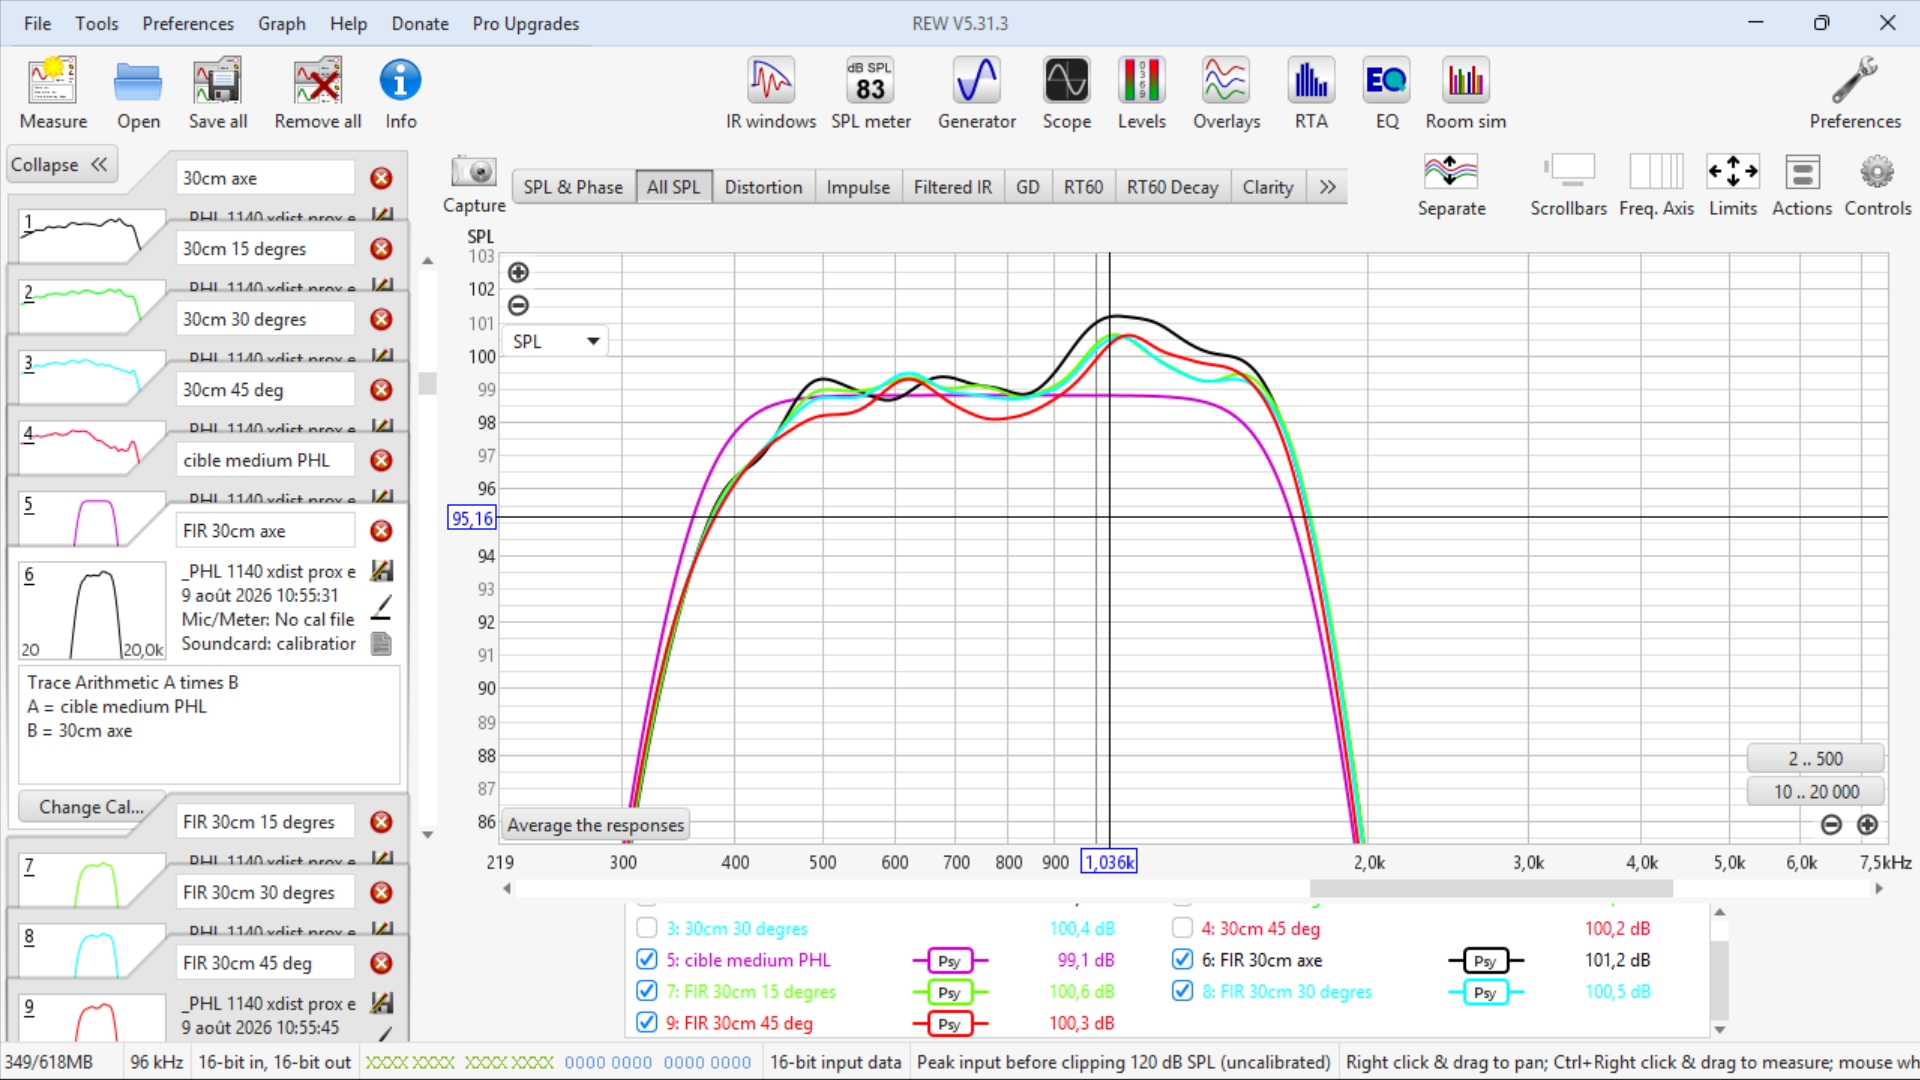Uncheck trace 6 FIR 30cm axe
This screenshot has height=1080, width=1920.
pyautogui.click(x=1182, y=960)
